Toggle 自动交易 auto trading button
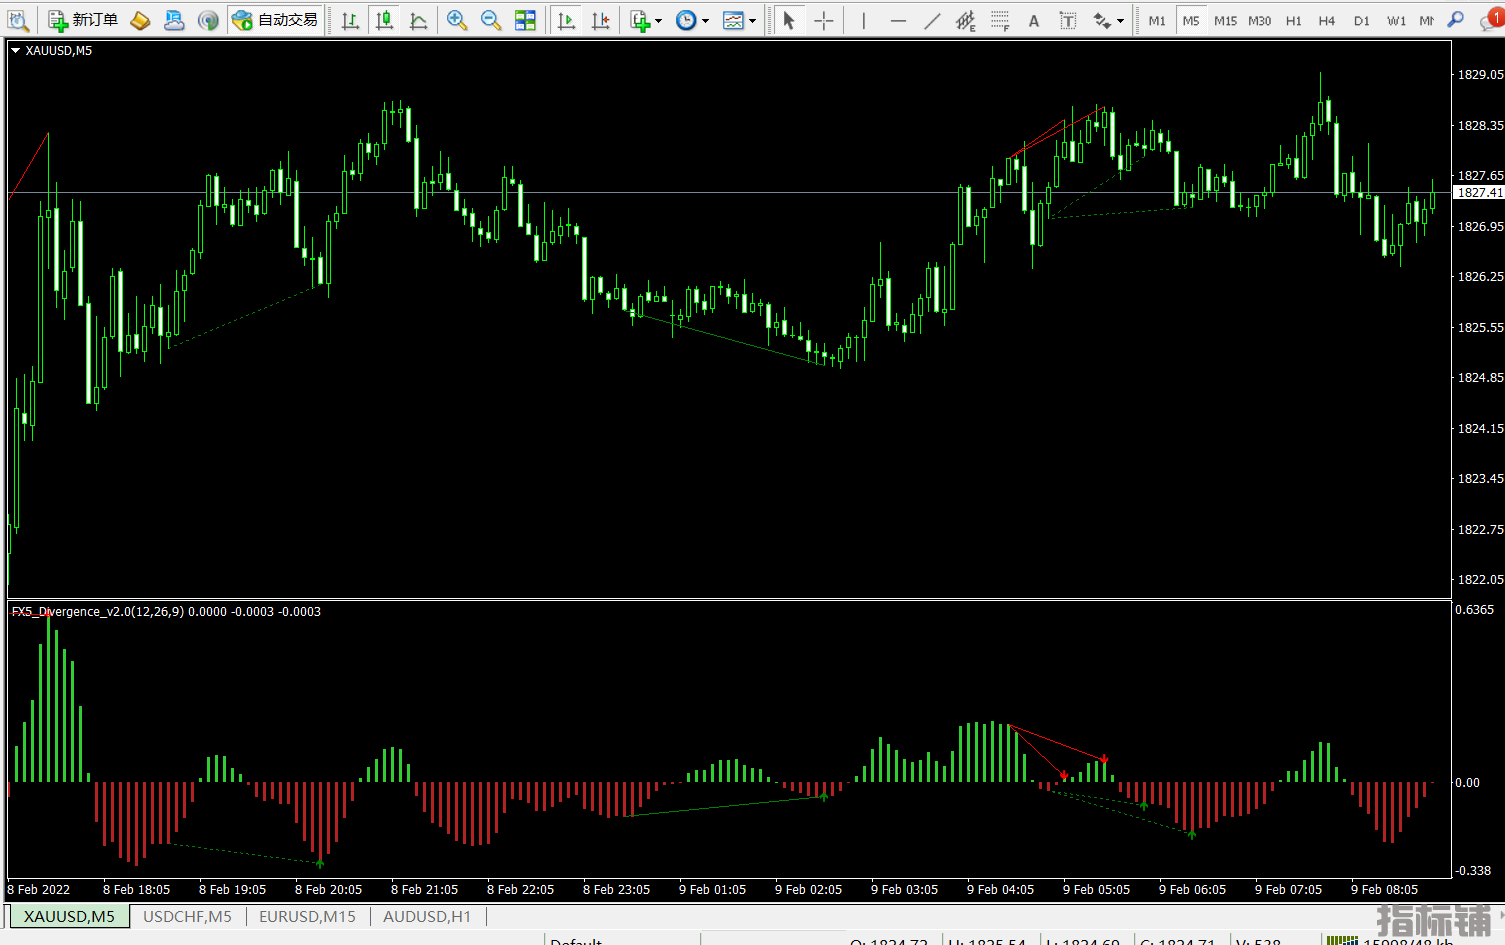1505x945 pixels. click(x=275, y=20)
